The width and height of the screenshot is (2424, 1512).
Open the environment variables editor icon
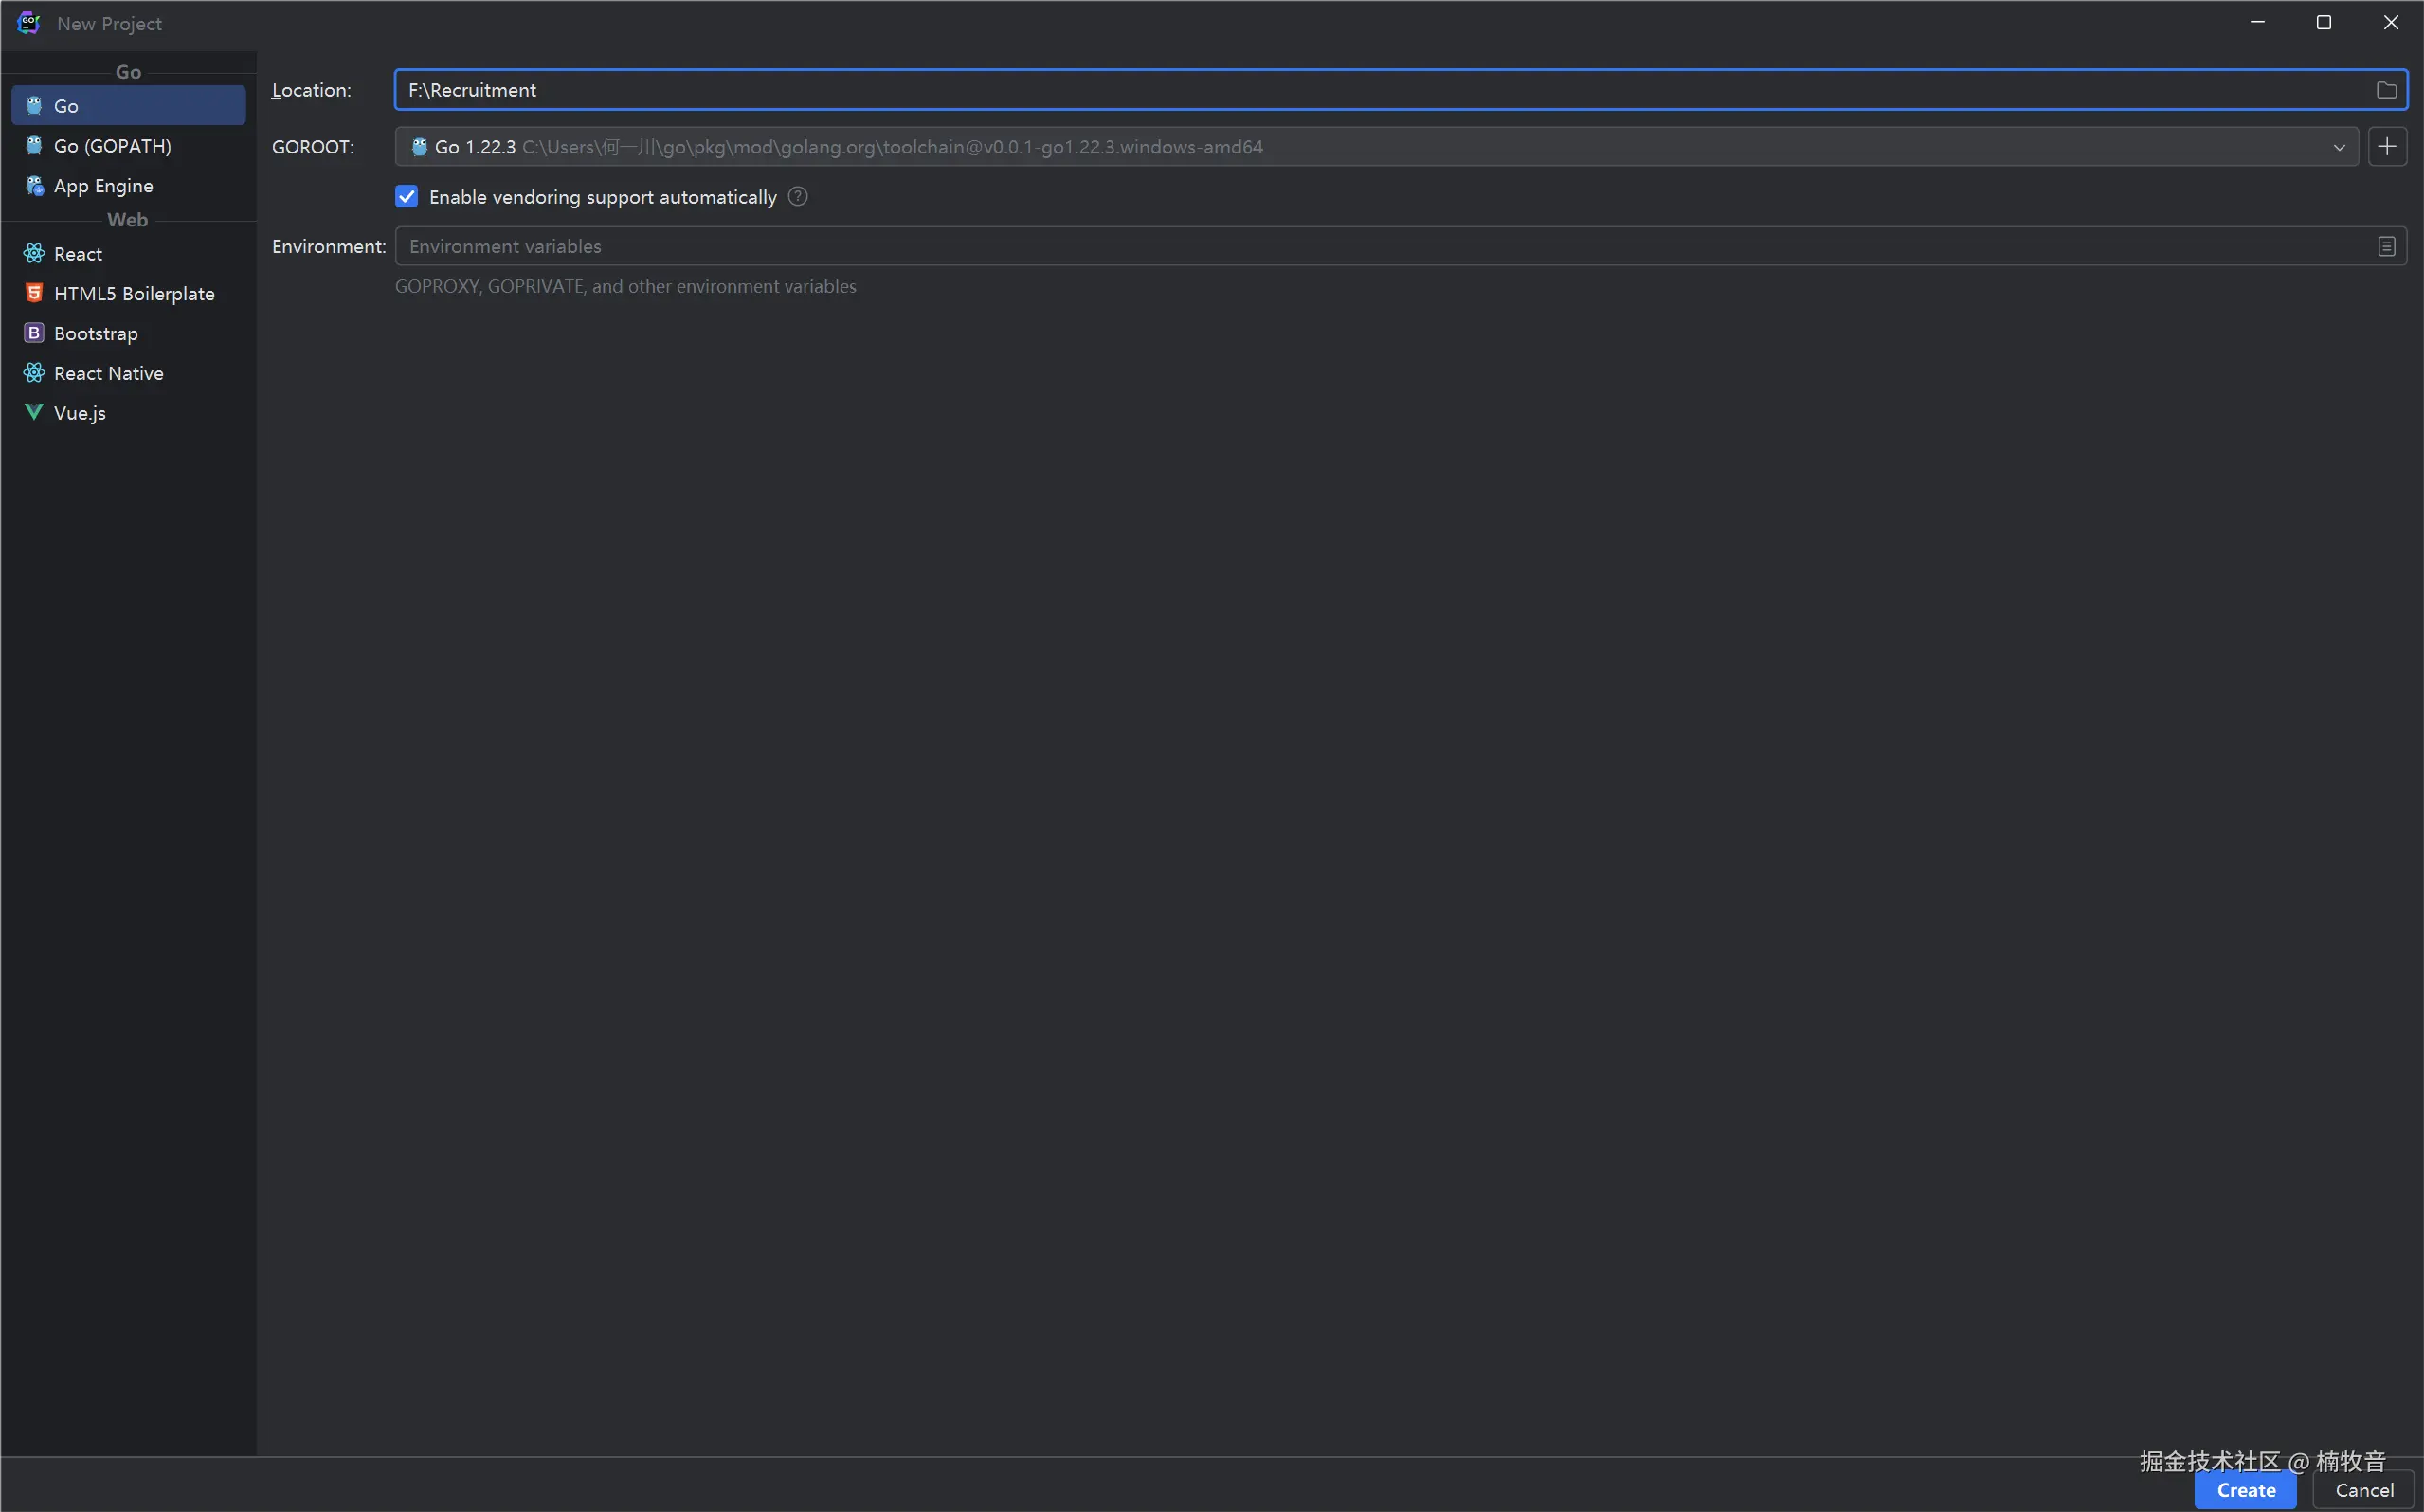point(2386,246)
